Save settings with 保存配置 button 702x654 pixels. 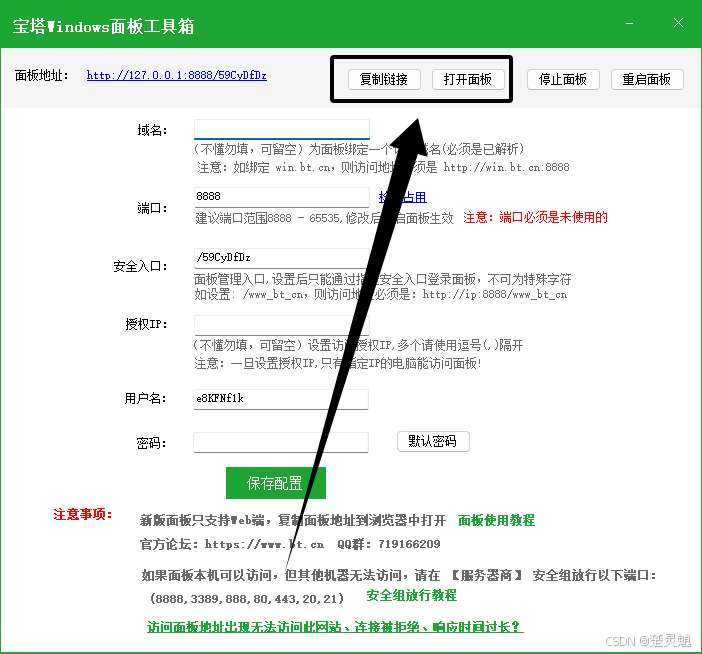tap(275, 483)
